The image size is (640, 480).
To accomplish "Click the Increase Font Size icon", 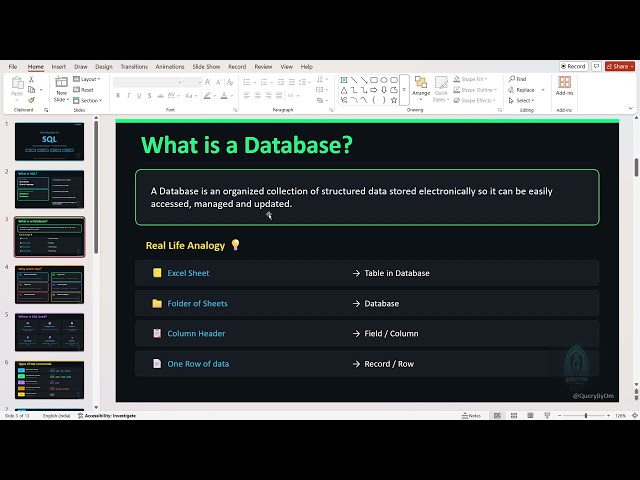I will 208,82.
